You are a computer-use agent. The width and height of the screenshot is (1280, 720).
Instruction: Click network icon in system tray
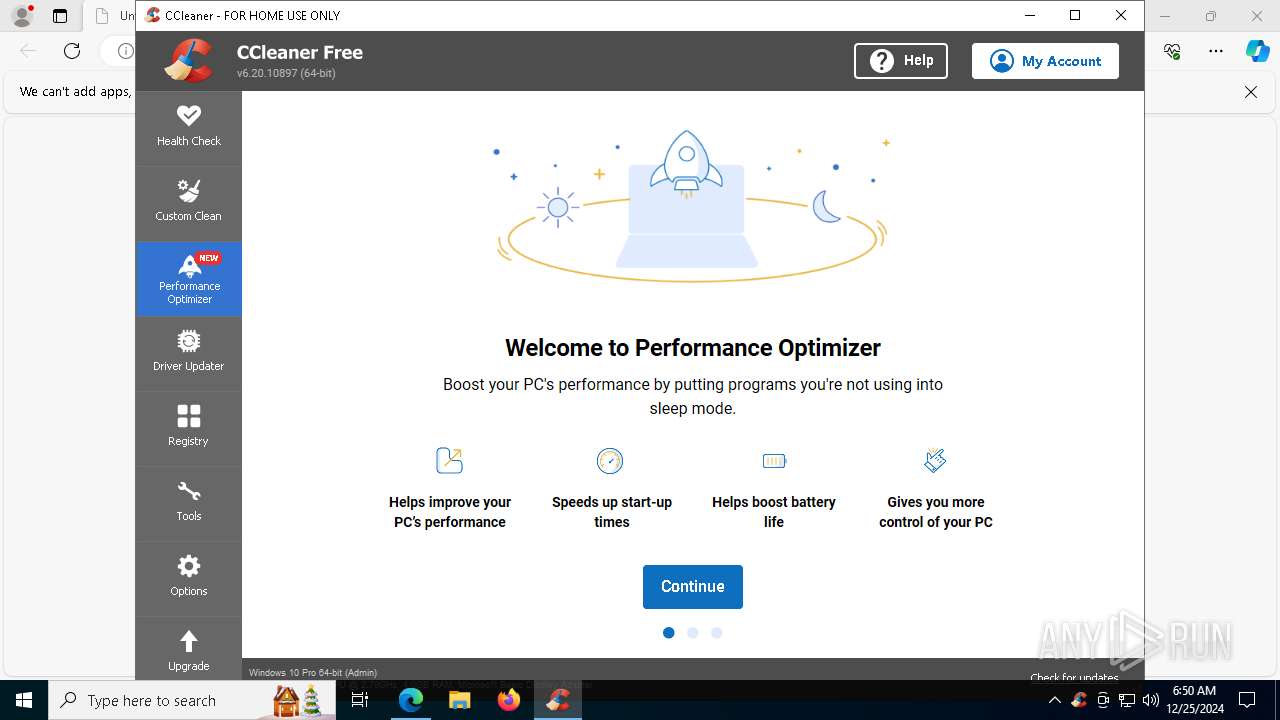(x=1127, y=701)
